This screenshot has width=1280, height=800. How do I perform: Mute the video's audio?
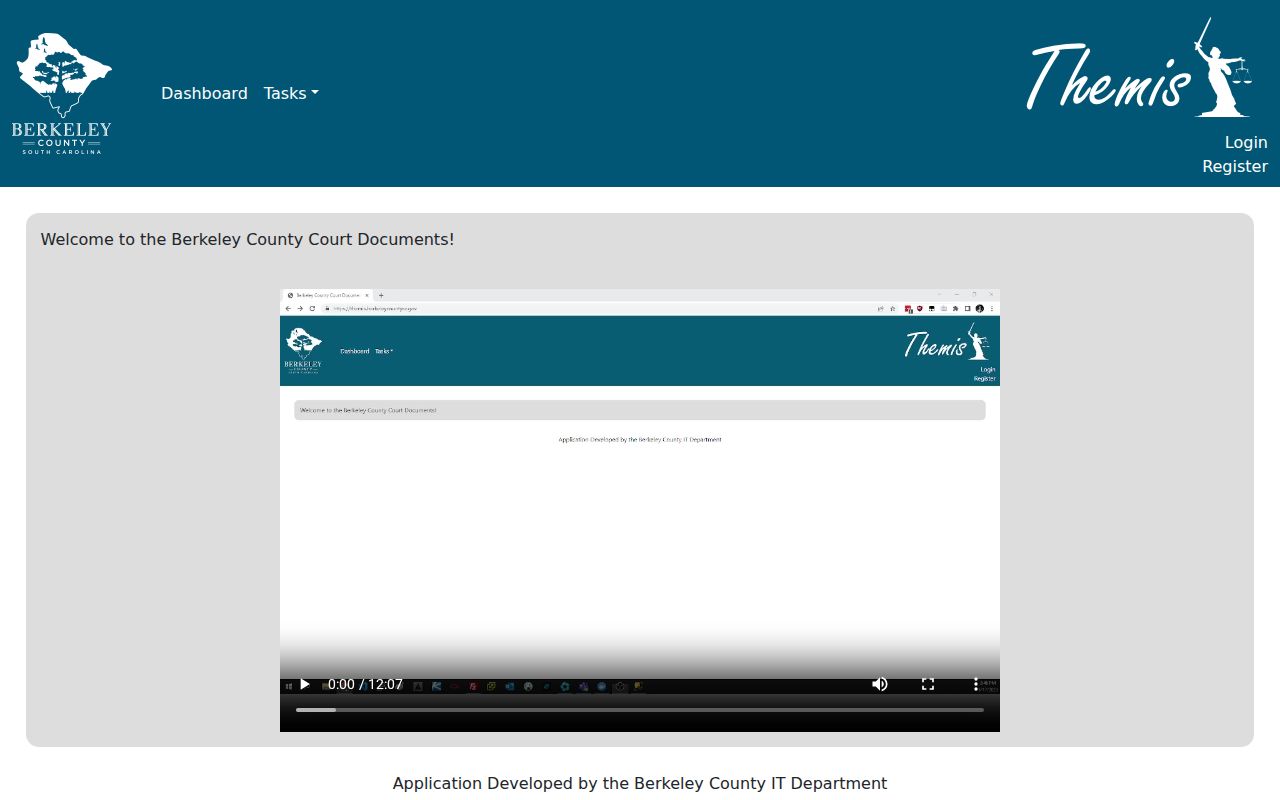pos(880,684)
